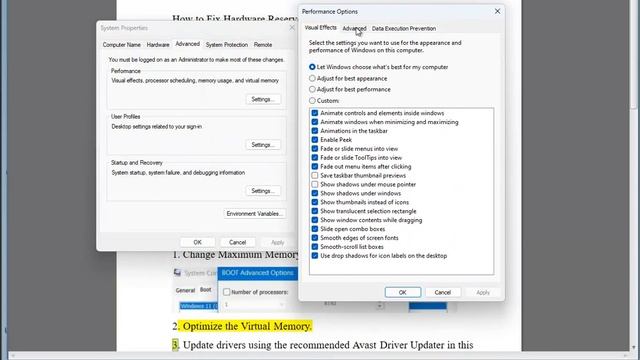Choose Adjust for best performance

312,89
